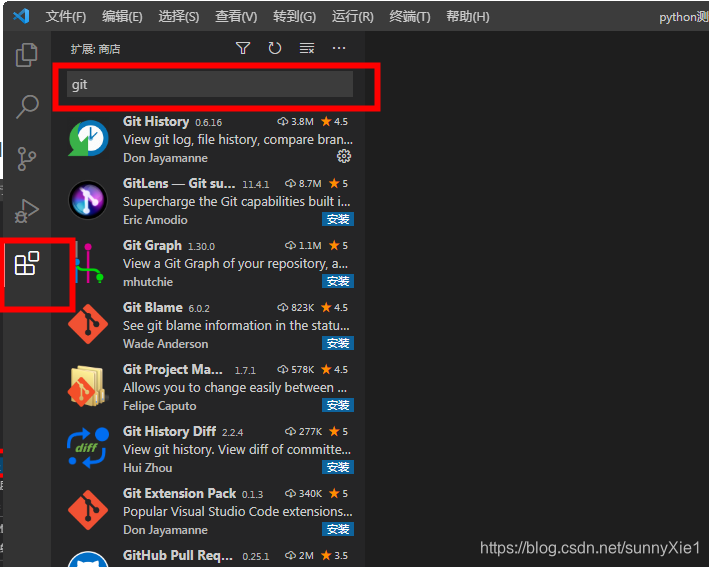
Task: Click the 扩展: 商店 panel heading
Action: (x=95, y=49)
